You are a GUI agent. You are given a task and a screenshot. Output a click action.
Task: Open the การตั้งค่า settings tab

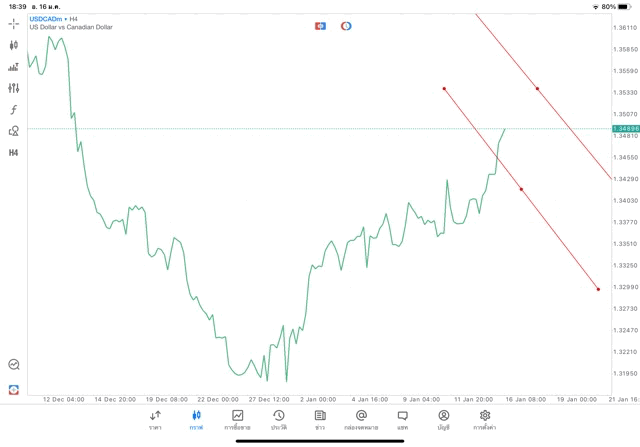coord(485,419)
